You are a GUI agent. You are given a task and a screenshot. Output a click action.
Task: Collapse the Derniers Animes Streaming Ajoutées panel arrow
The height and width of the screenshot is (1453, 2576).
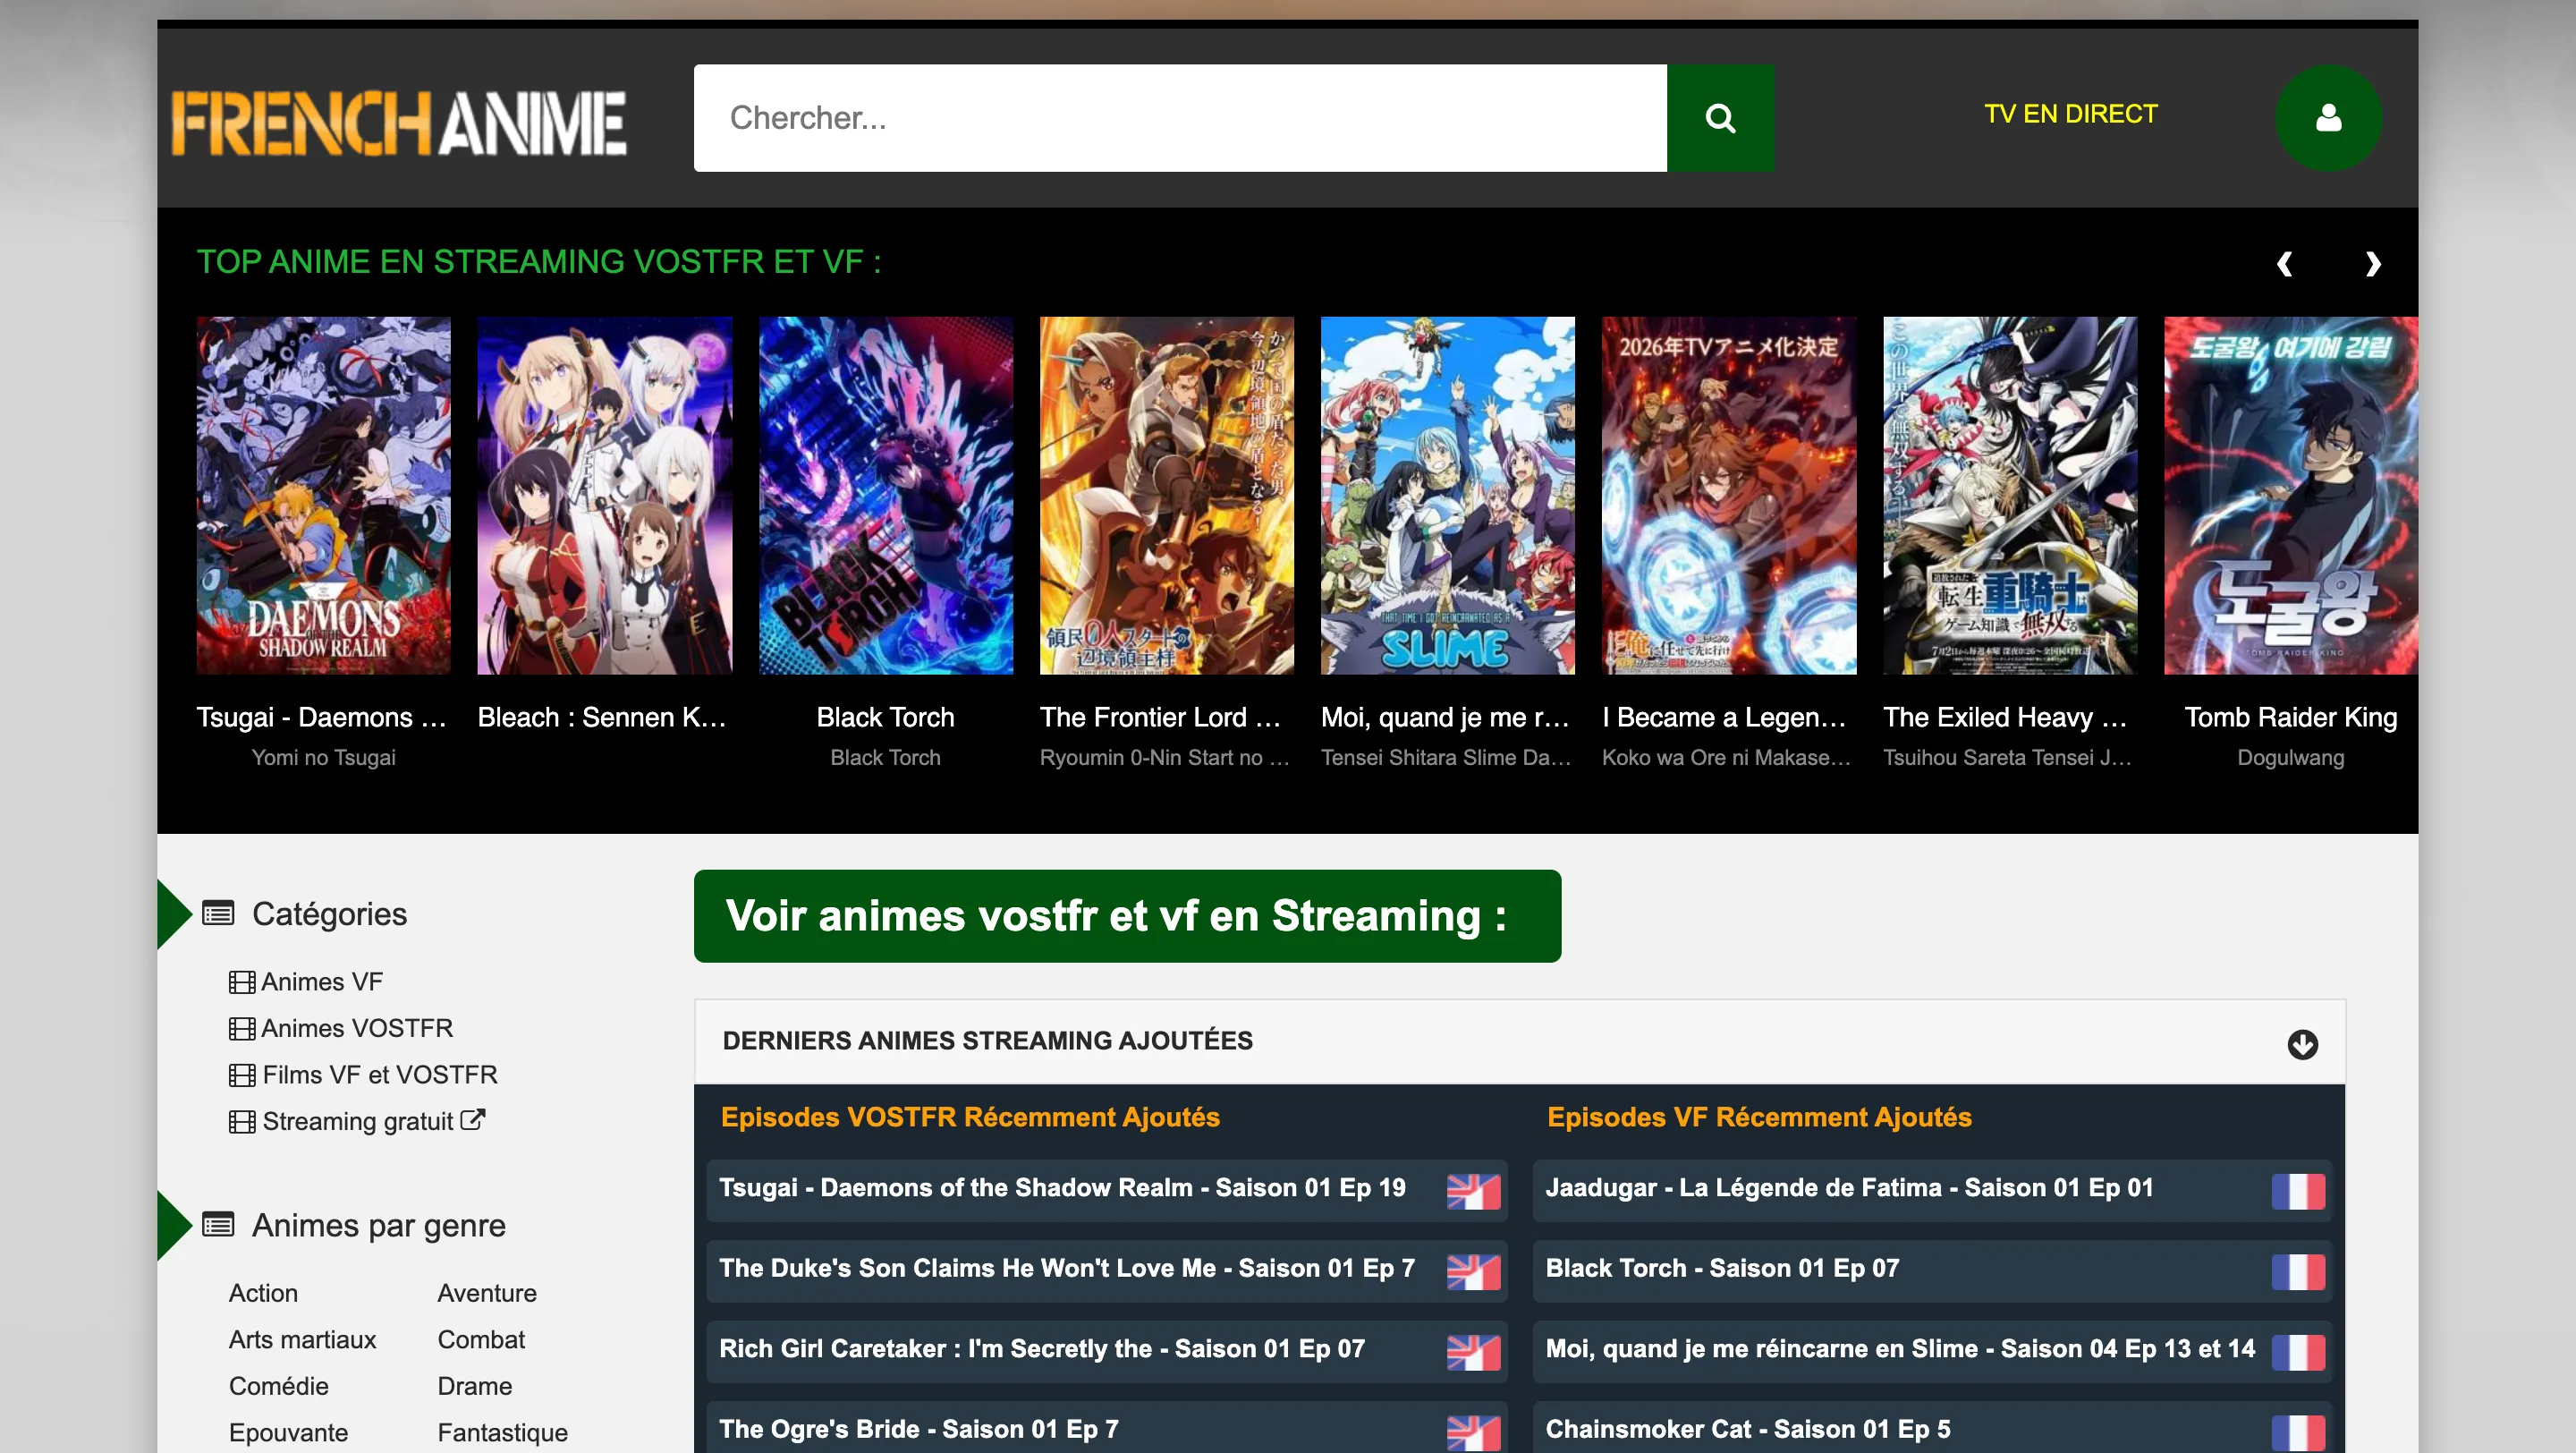pos(2302,1044)
